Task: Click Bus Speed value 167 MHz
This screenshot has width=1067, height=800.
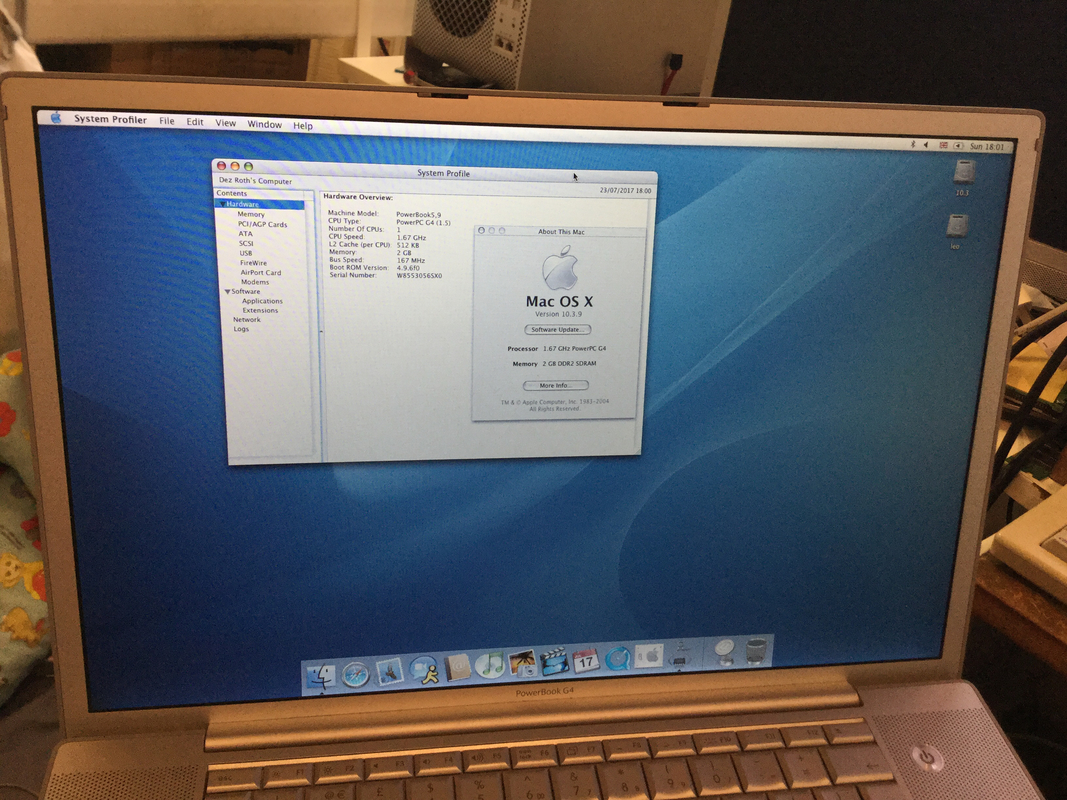Action: [410, 260]
